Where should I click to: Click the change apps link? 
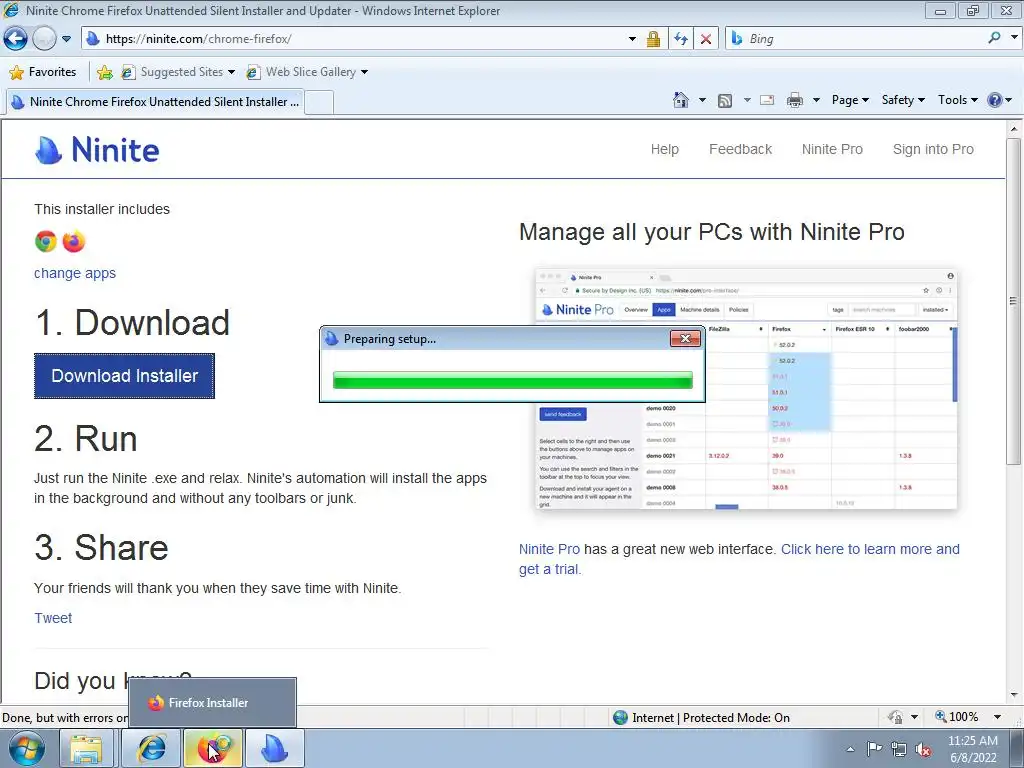tap(75, 273)
